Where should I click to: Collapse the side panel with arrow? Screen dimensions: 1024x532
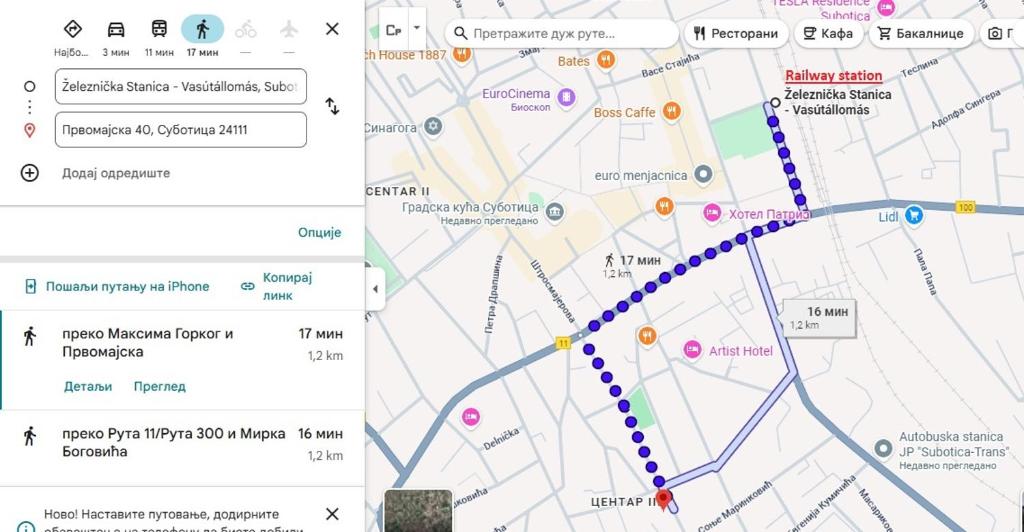[x=376, y=289]
